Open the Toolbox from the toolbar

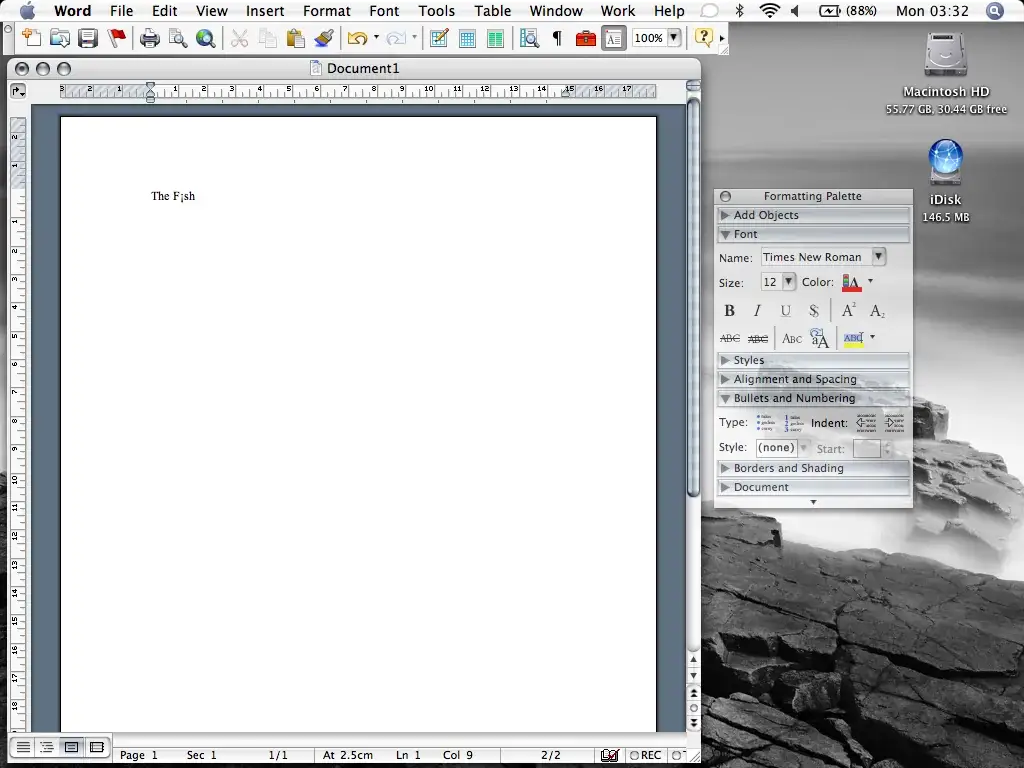click(x=587, y=38)
